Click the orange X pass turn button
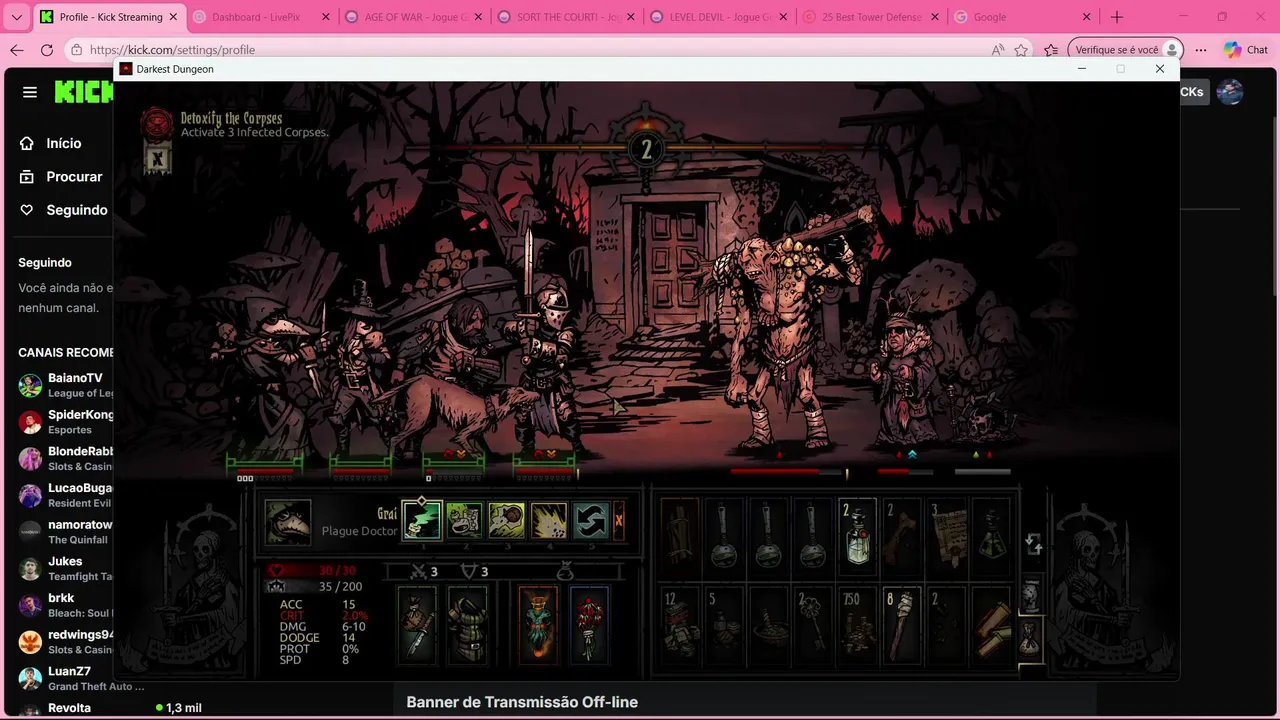This screenshot has height=720, width=1280. coord(618,520)
